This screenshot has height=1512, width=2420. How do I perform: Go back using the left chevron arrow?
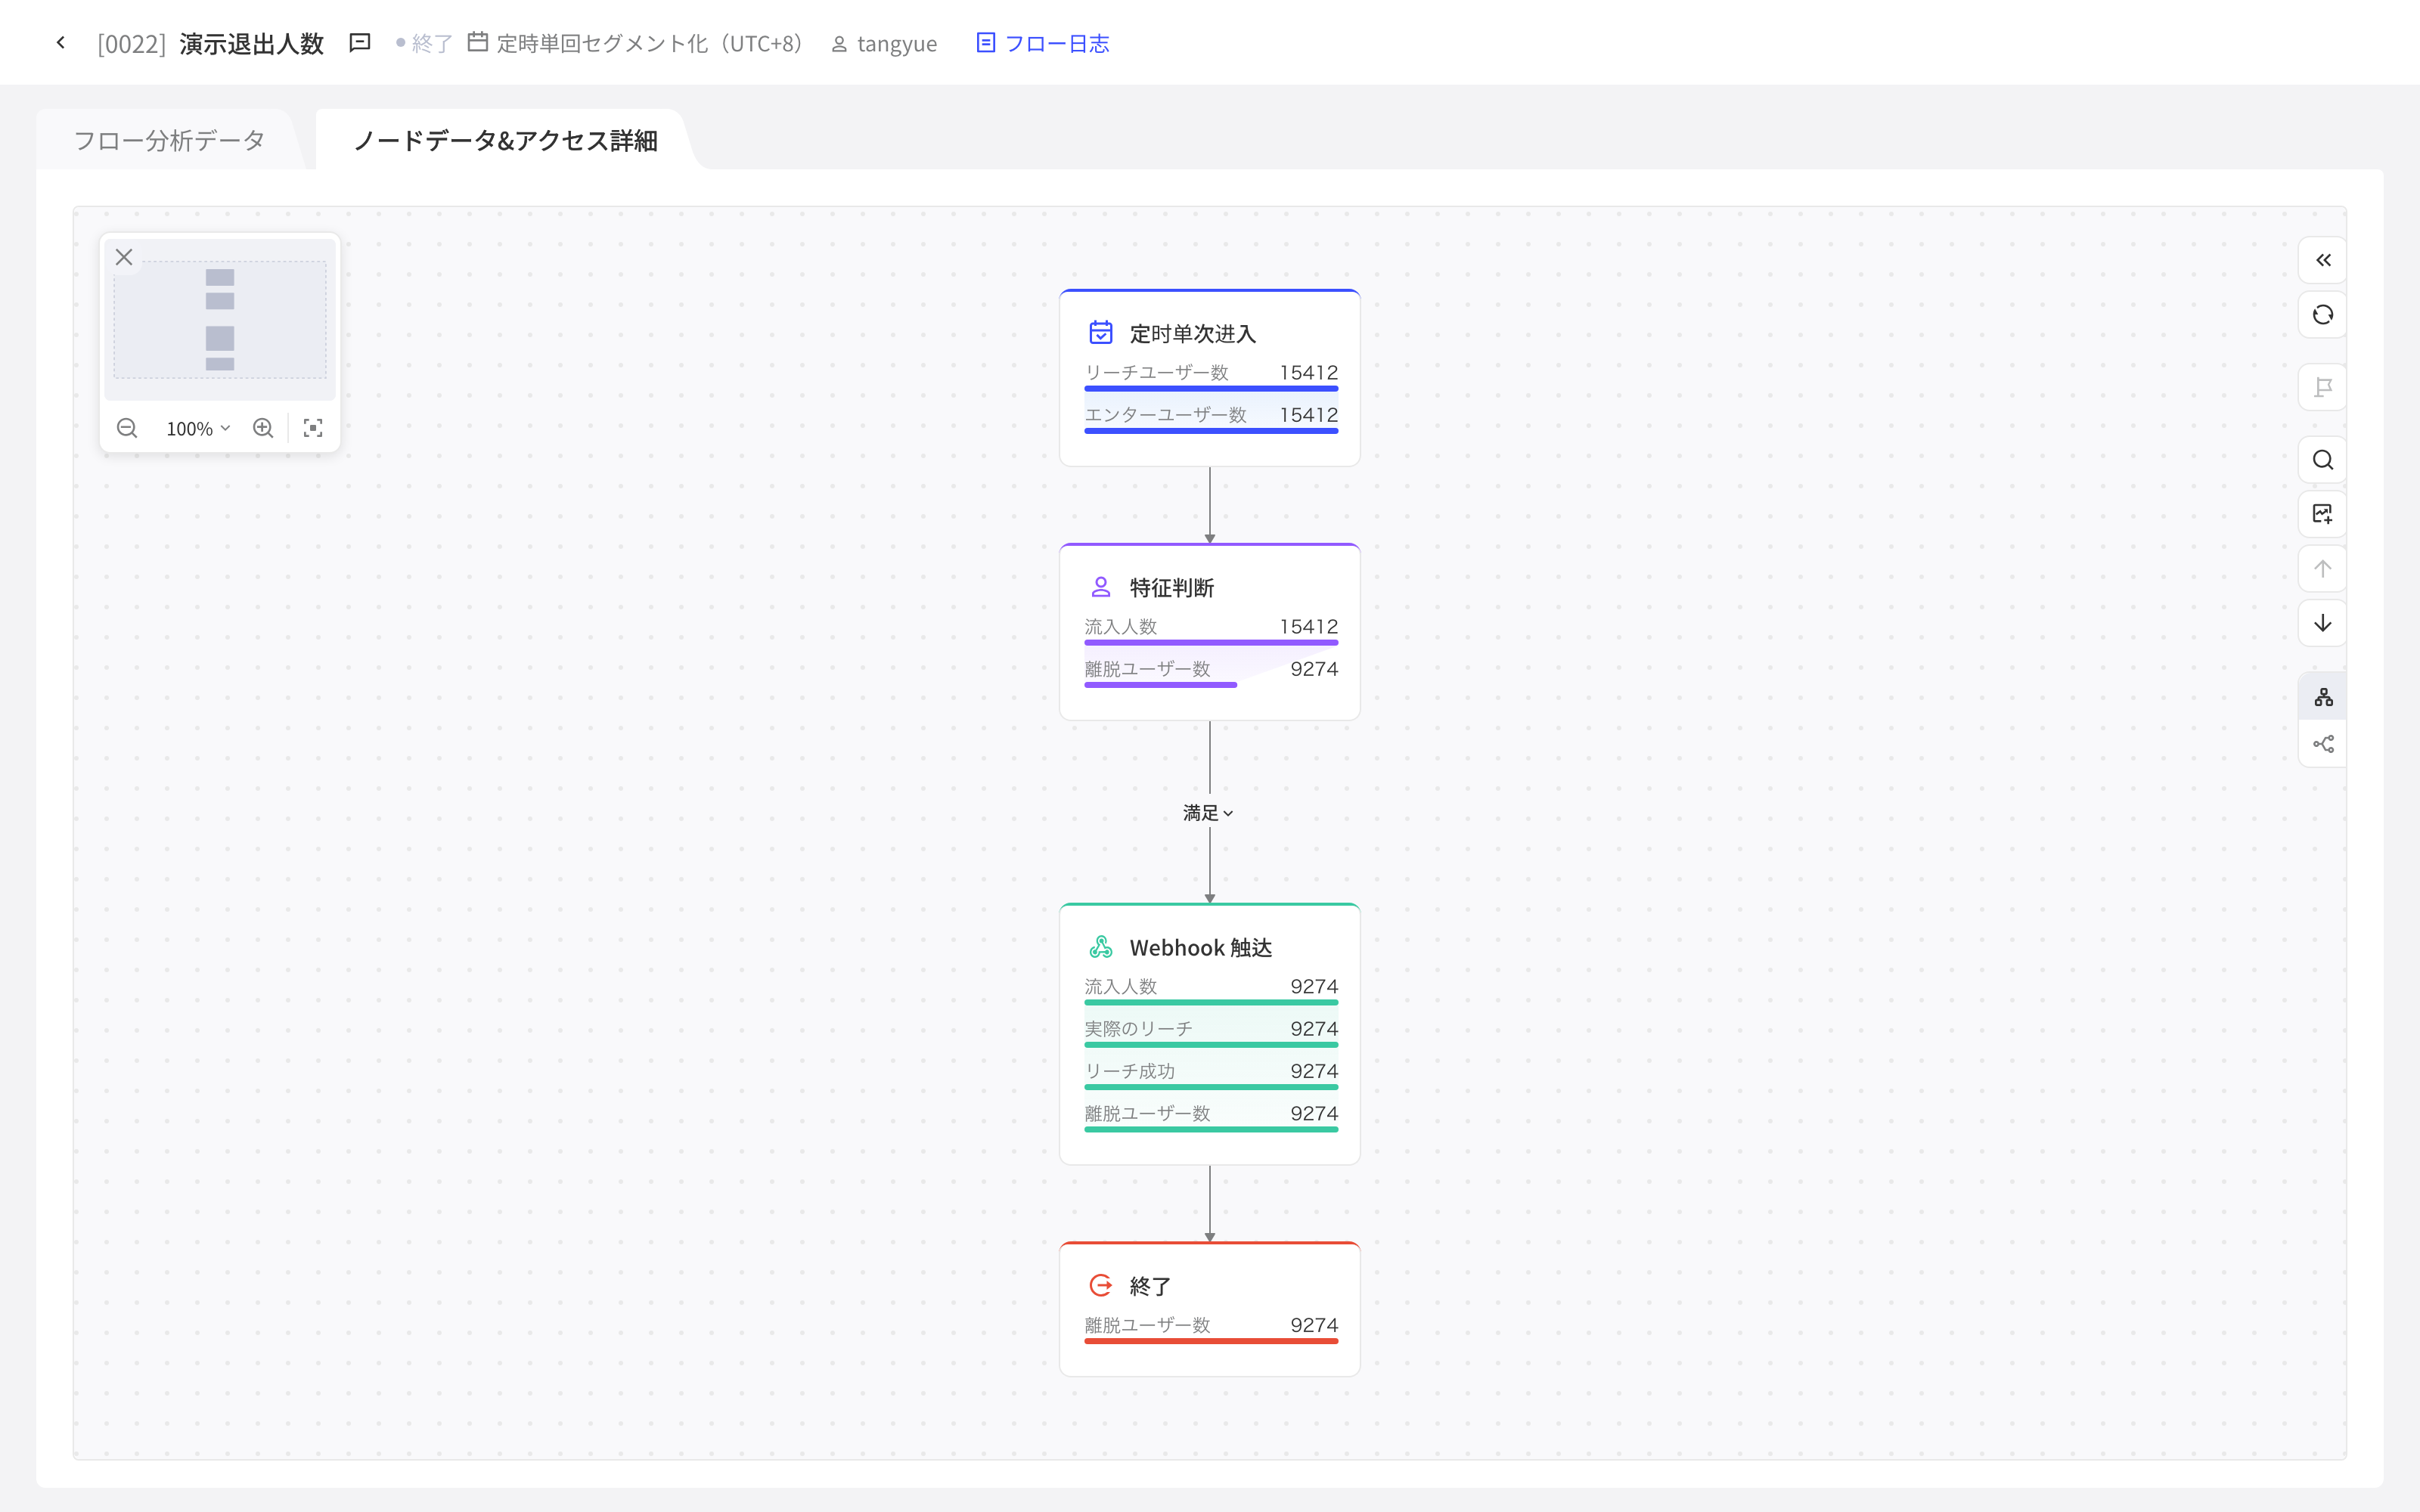point(61,43)
